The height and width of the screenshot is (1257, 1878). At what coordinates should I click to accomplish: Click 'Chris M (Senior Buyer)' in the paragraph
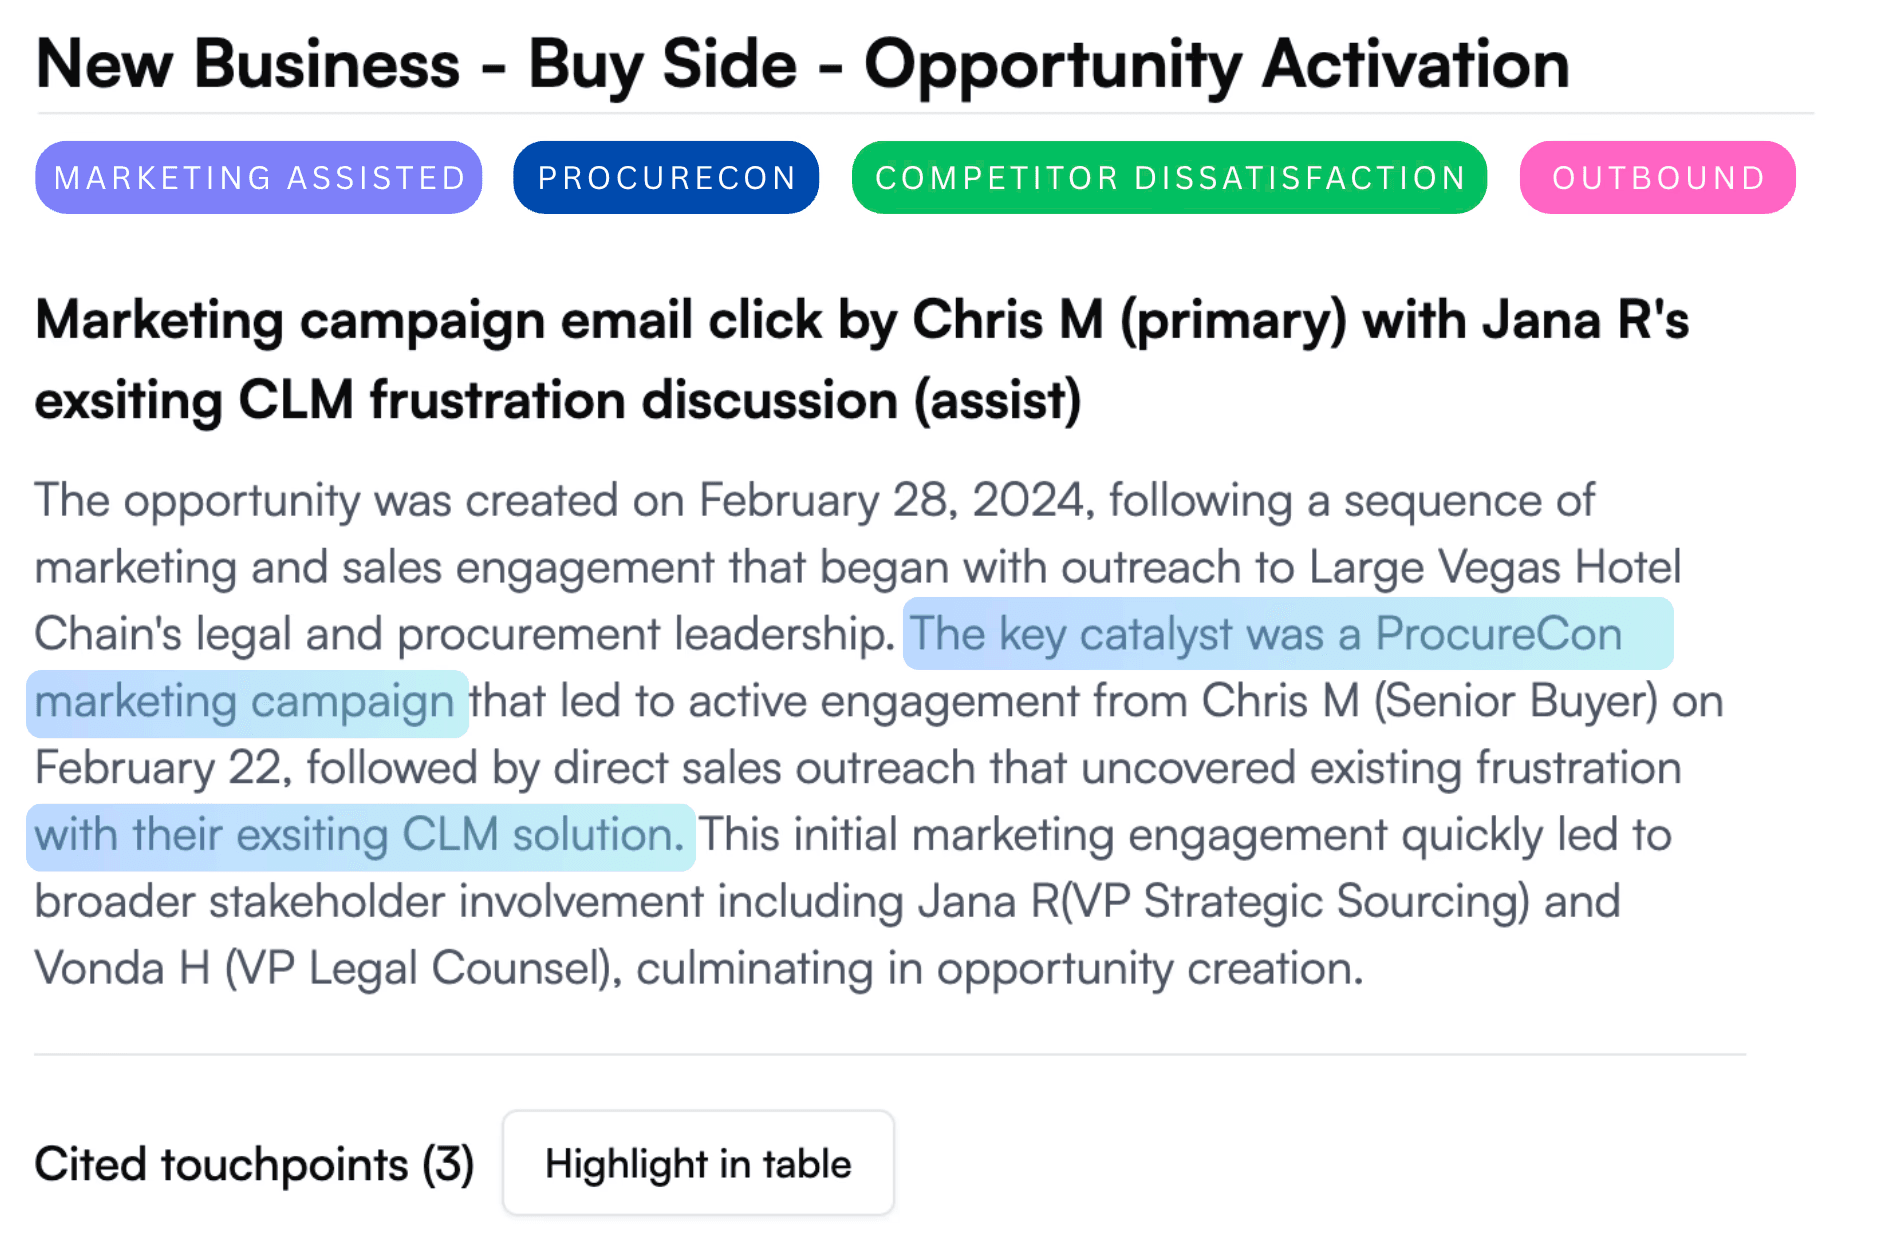point(1430,702)
